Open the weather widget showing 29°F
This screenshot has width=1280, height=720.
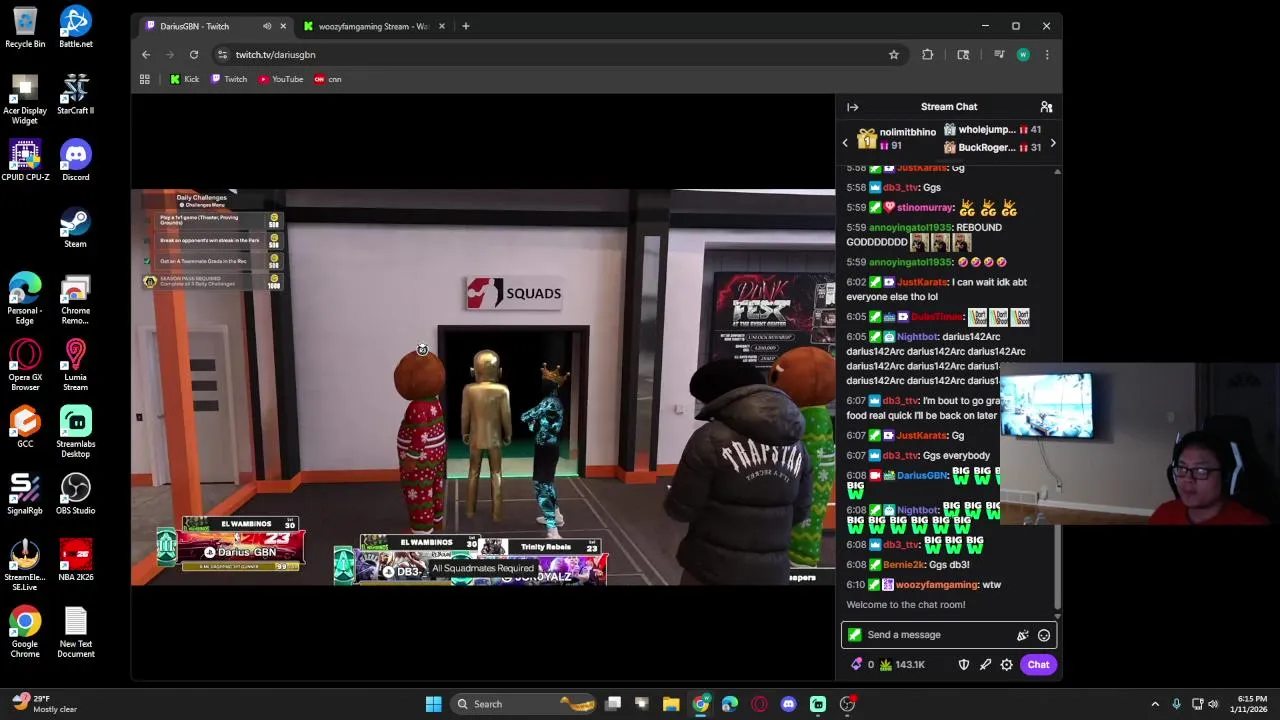point(45,704)
